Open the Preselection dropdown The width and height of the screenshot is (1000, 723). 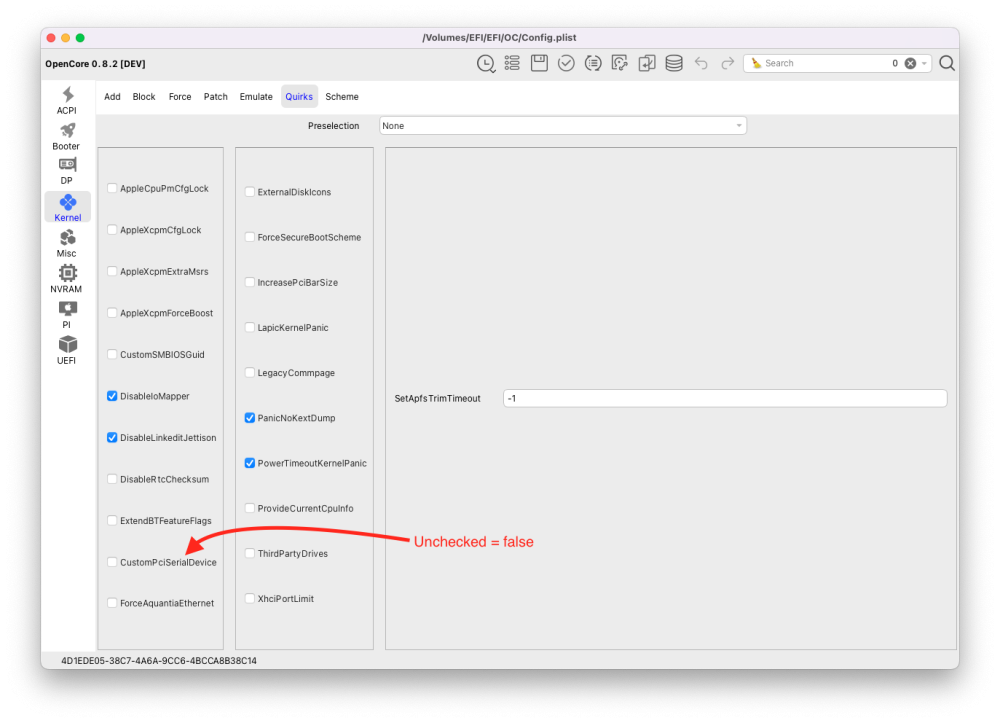coord(562,126)
